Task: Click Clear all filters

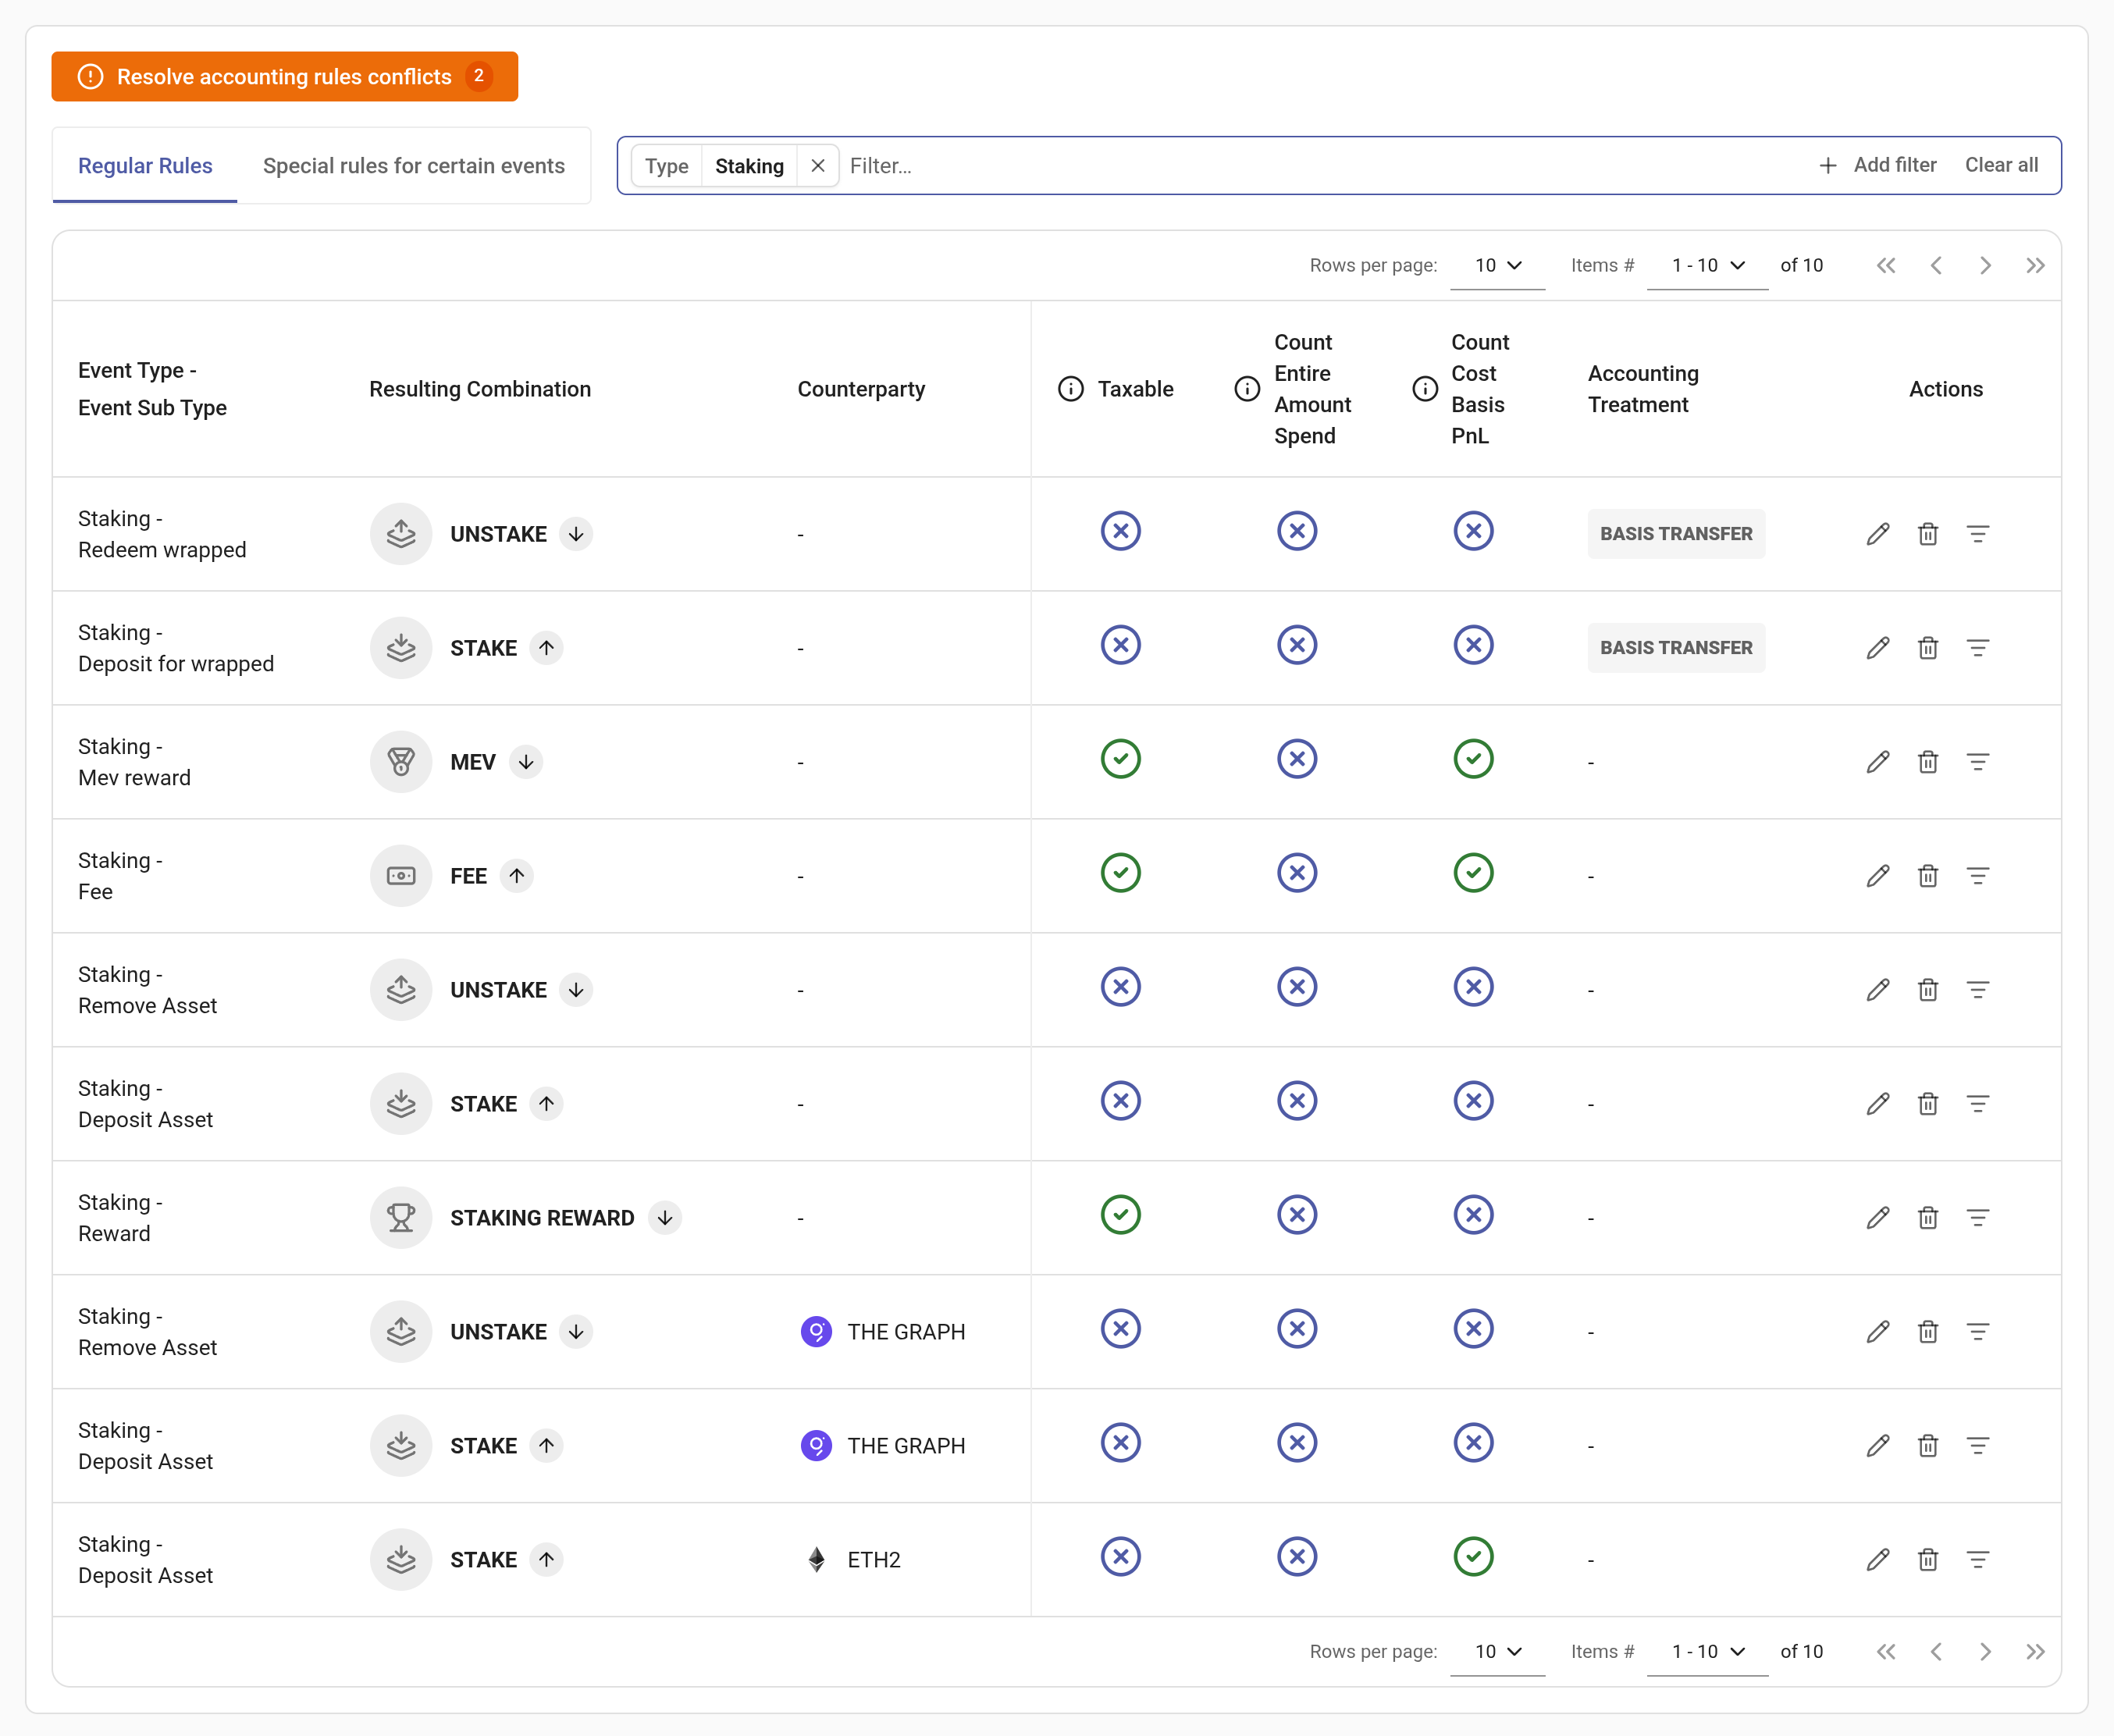Action: (x=2001, y=165)
